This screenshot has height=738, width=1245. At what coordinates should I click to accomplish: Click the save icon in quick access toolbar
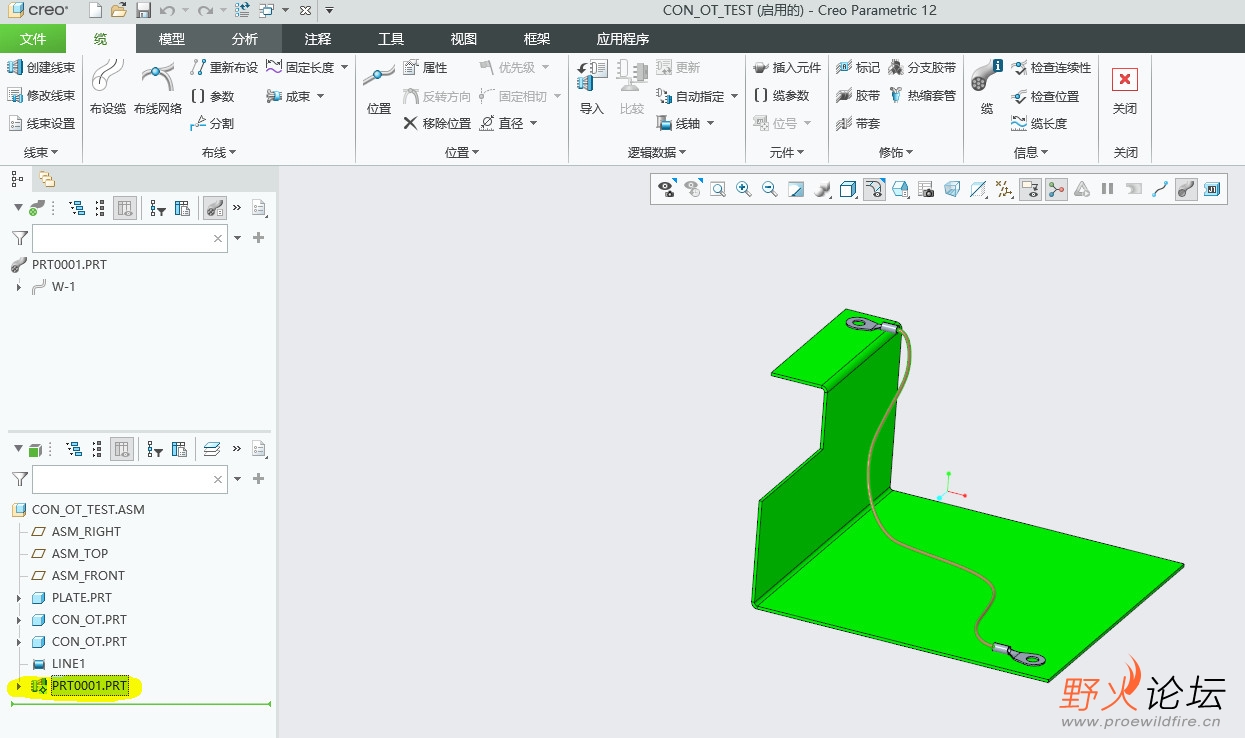pos(143,11)
